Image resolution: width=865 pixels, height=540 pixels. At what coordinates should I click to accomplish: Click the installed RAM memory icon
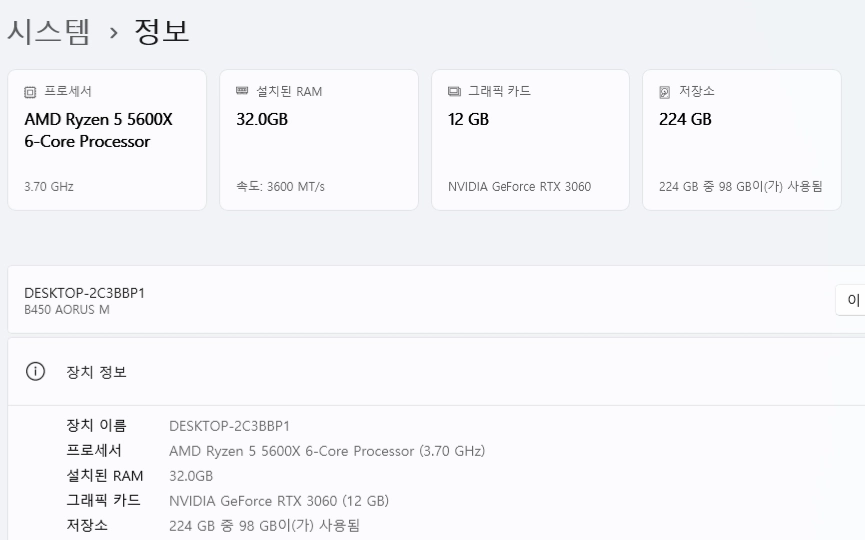pyautogui.click(x=242, y=91)
